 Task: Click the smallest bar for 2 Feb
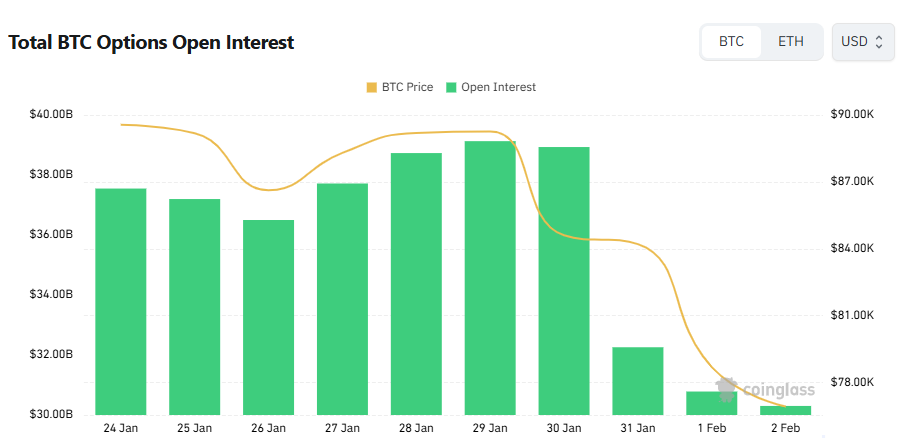(786, 410)
